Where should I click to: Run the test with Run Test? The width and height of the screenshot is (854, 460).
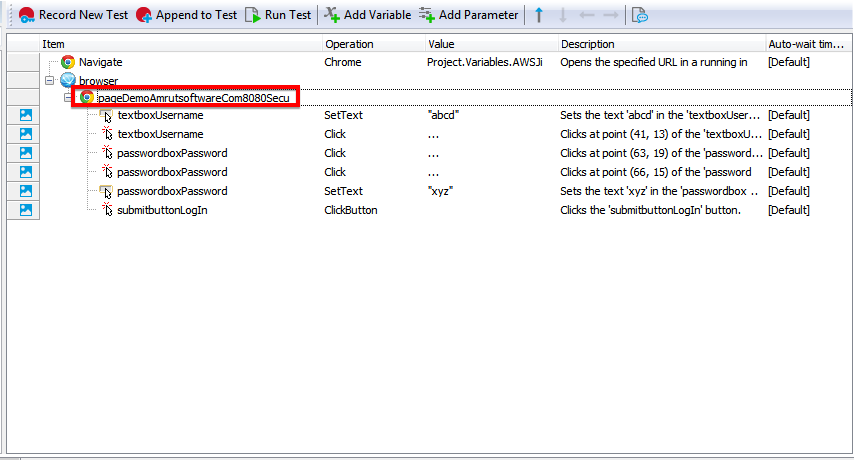click(279, 15)
